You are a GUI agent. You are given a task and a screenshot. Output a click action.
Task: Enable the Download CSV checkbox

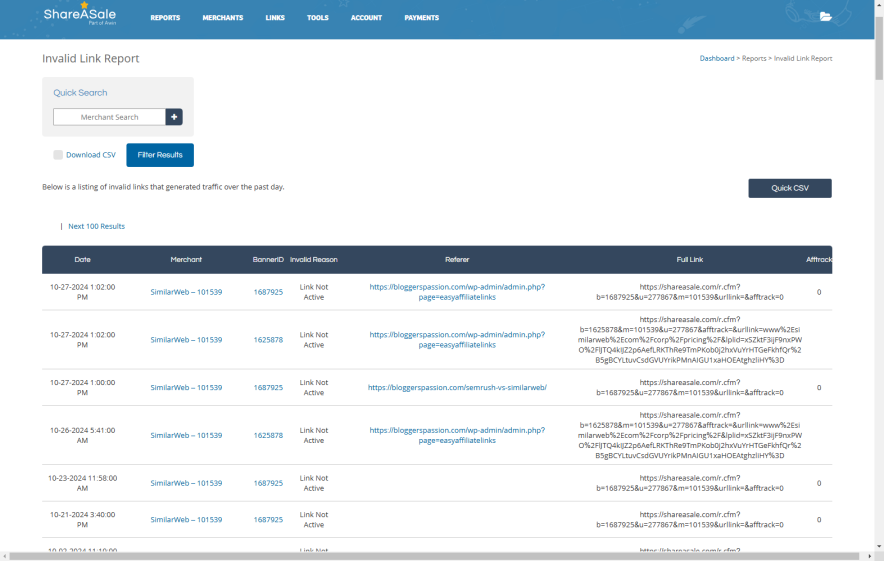[x=58, y=155]
